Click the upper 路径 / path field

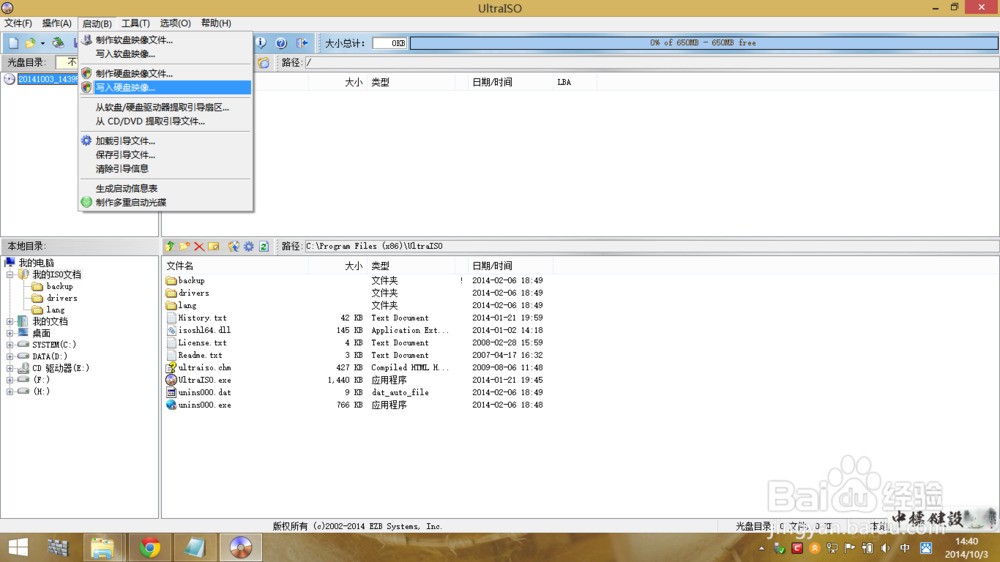point(651,63)
